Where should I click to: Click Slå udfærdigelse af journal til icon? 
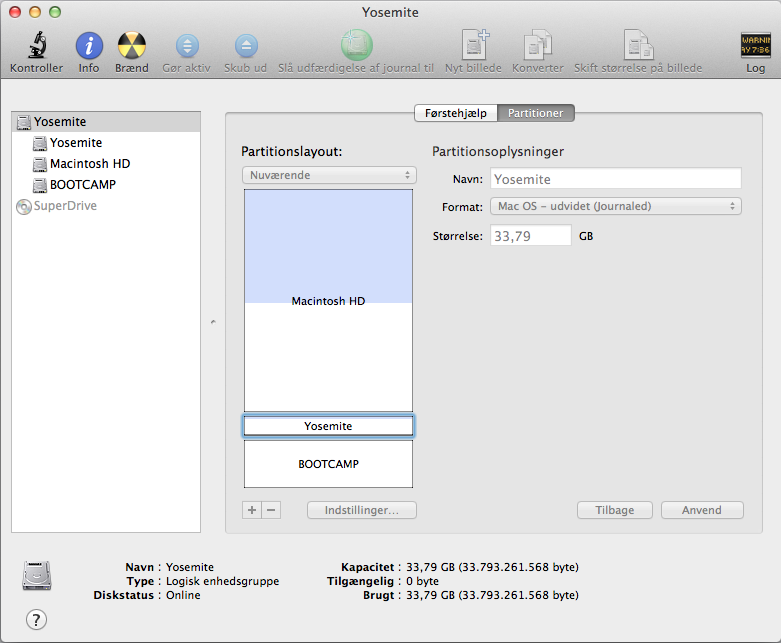tap(357, 45)
